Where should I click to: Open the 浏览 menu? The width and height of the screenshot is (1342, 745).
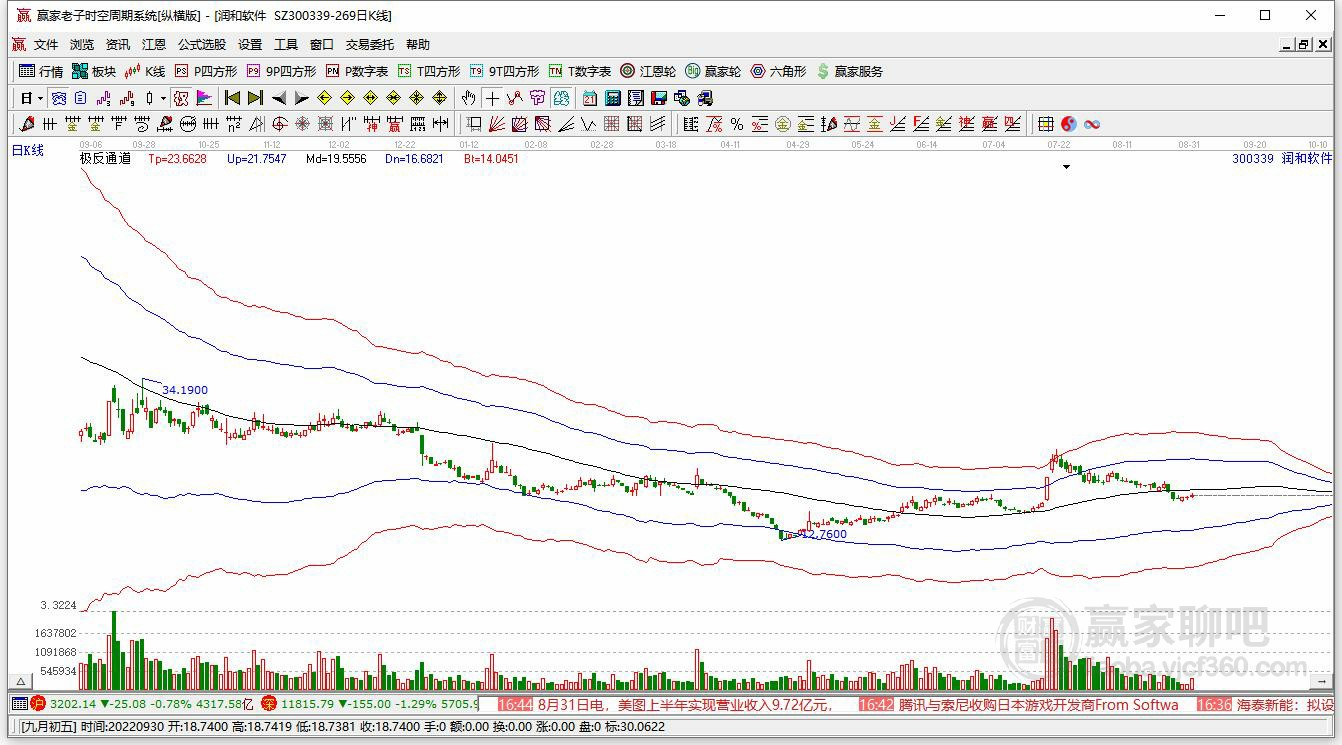click(82, 45)
